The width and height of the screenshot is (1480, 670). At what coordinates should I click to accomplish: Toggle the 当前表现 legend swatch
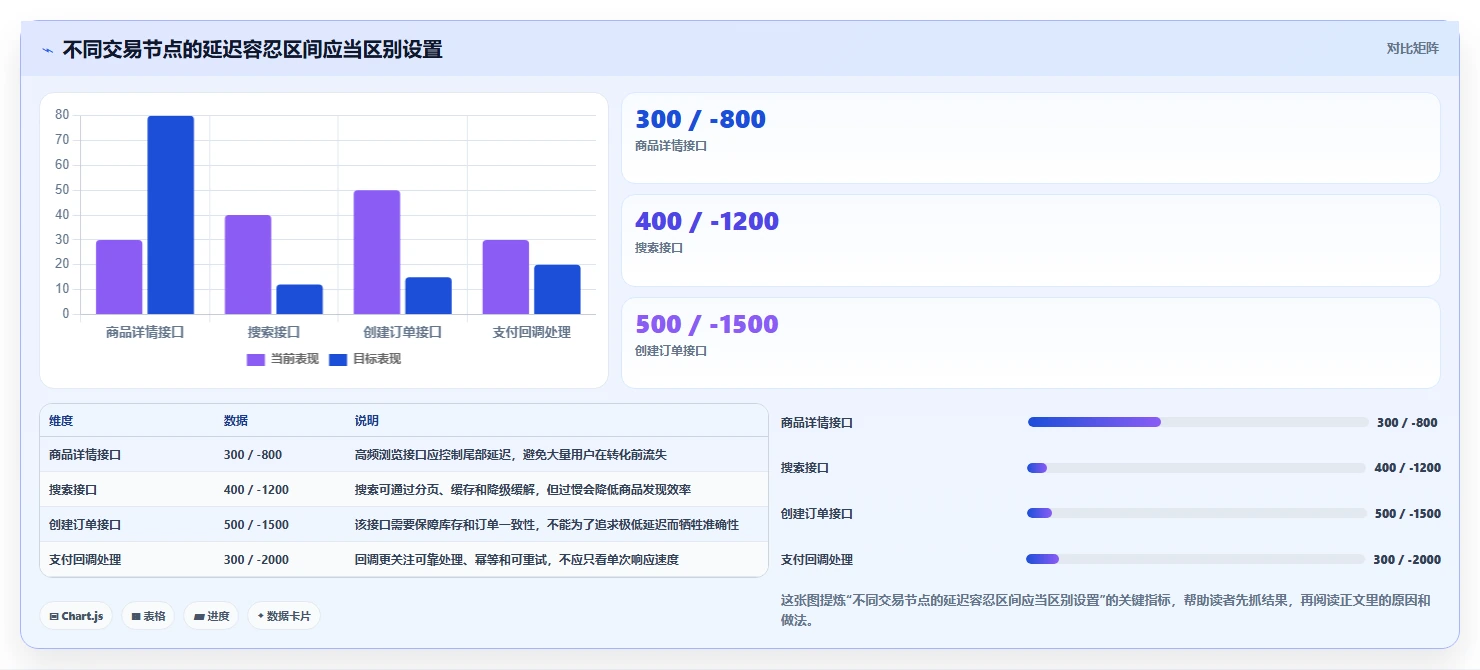[x=256, y=360]
